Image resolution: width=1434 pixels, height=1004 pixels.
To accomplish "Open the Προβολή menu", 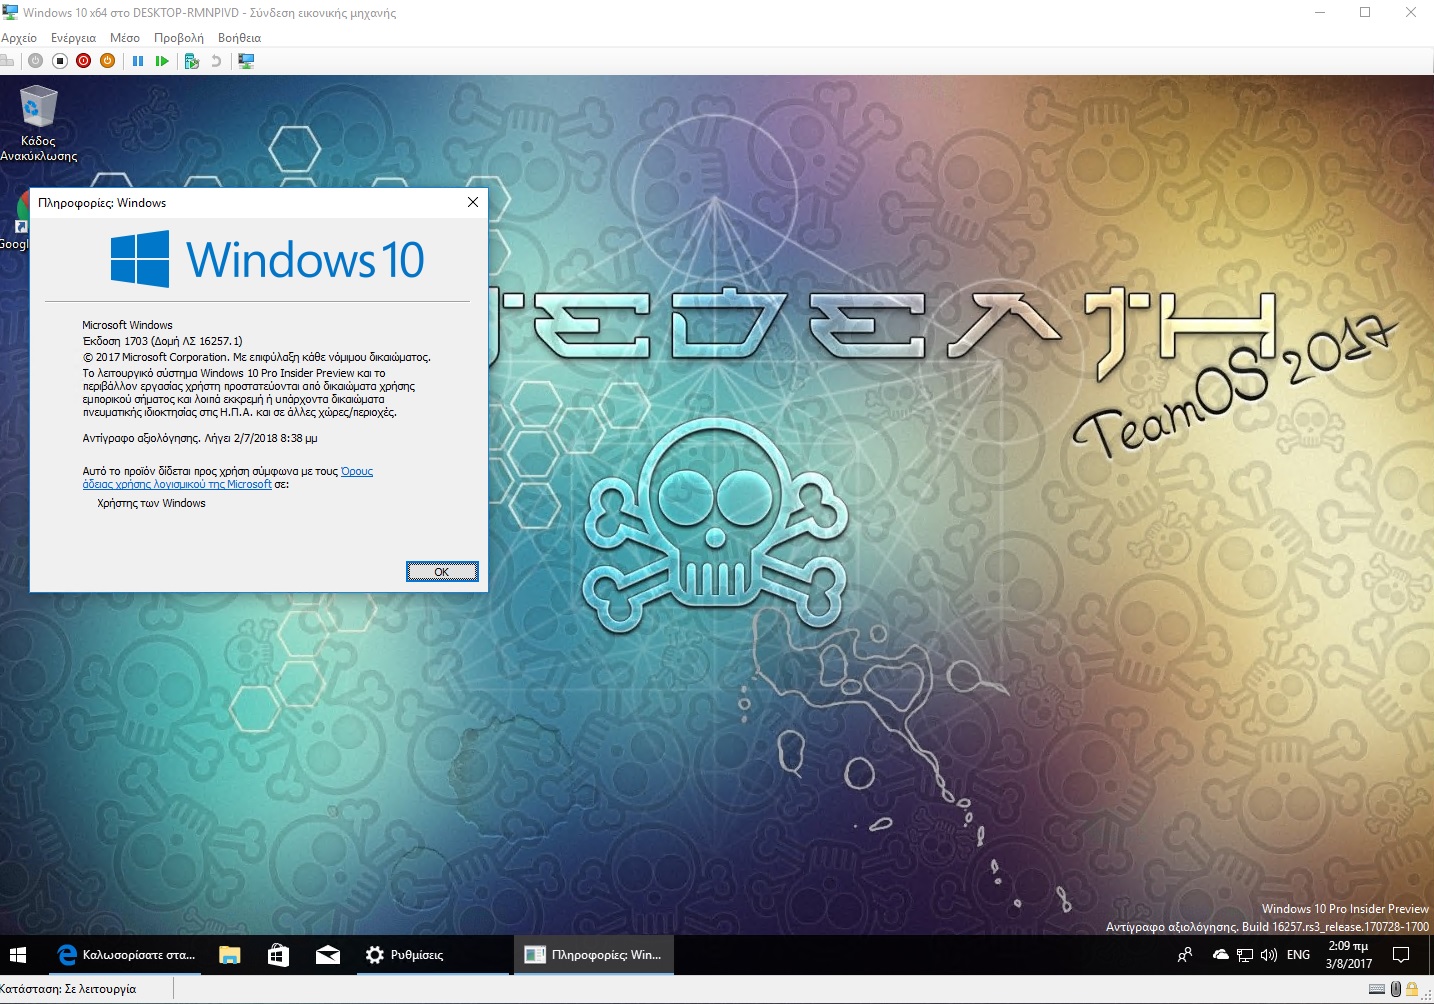I will [x=179, y=38].
